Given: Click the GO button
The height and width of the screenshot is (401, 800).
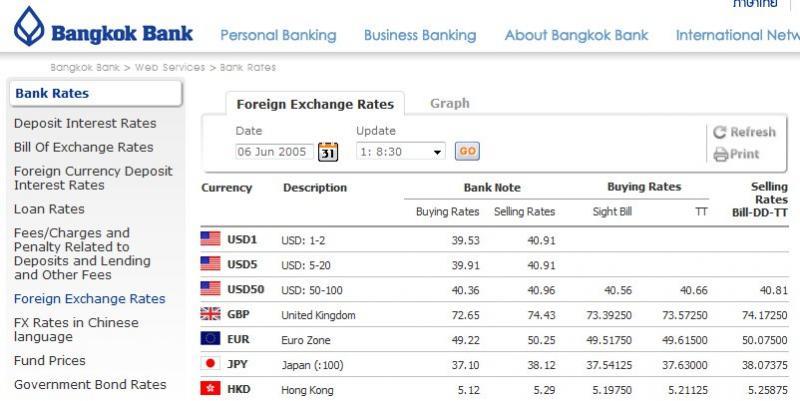Looking at the screenshot, I should tap(467, 151).
